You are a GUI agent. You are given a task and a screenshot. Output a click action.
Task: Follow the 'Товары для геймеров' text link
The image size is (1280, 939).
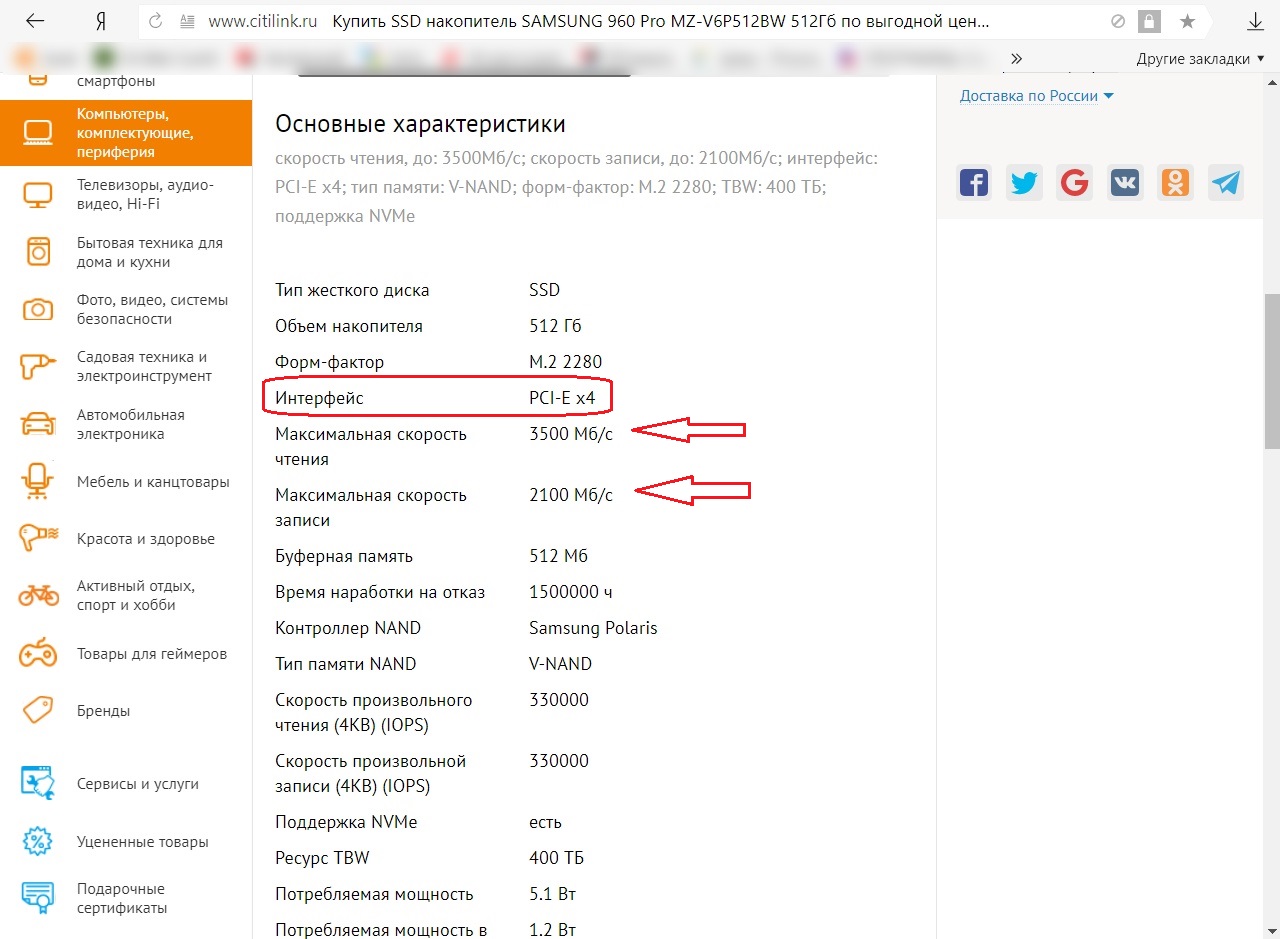[152, 654]
